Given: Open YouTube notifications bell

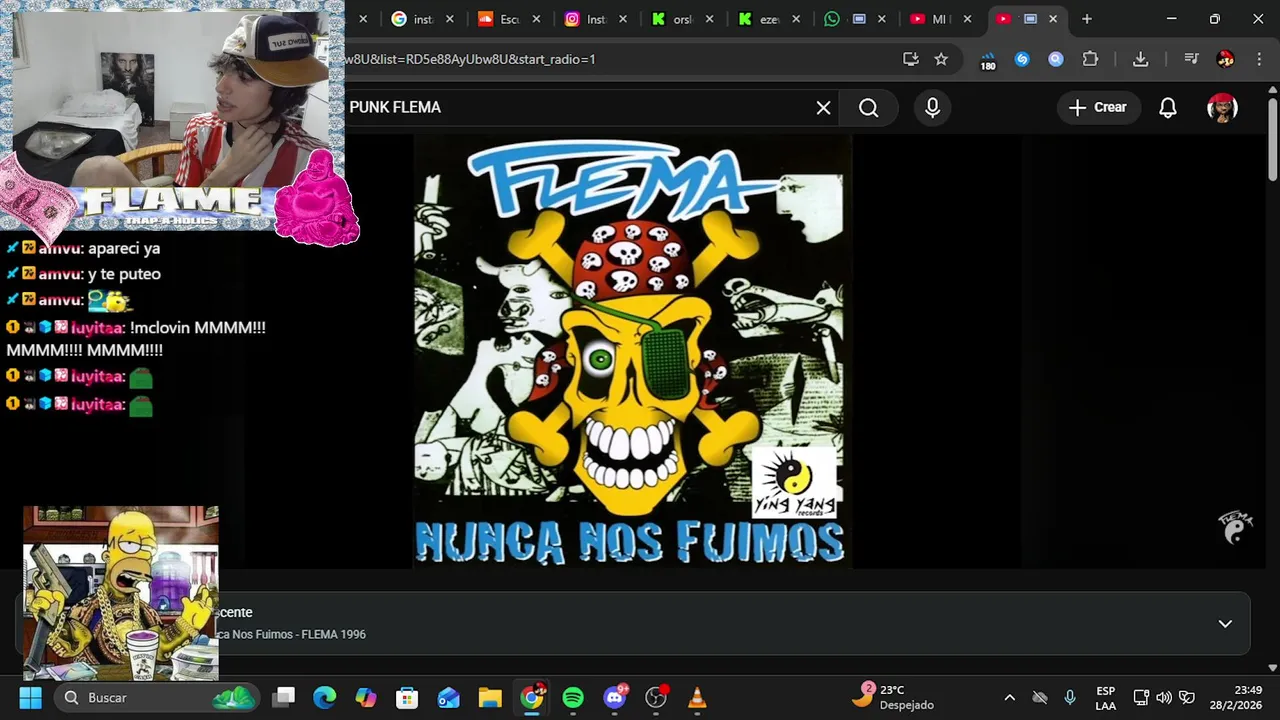Looking at the screenshot, I should (1168, 108).
